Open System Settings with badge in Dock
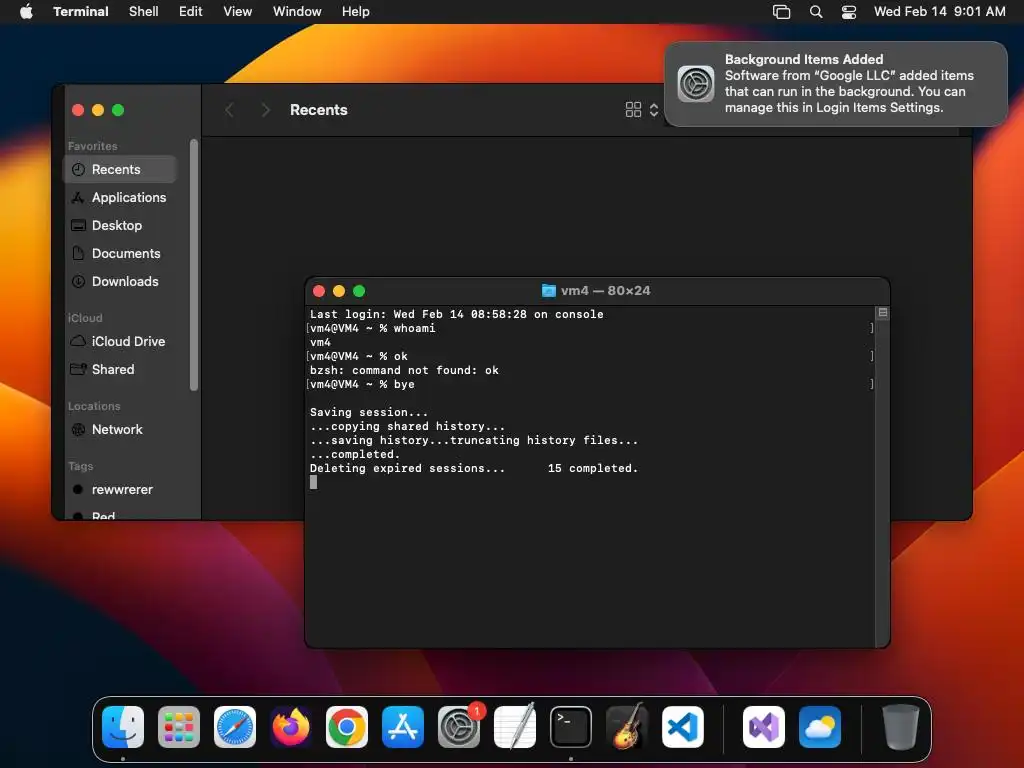The image size is (1024, 768). point(459,727)
